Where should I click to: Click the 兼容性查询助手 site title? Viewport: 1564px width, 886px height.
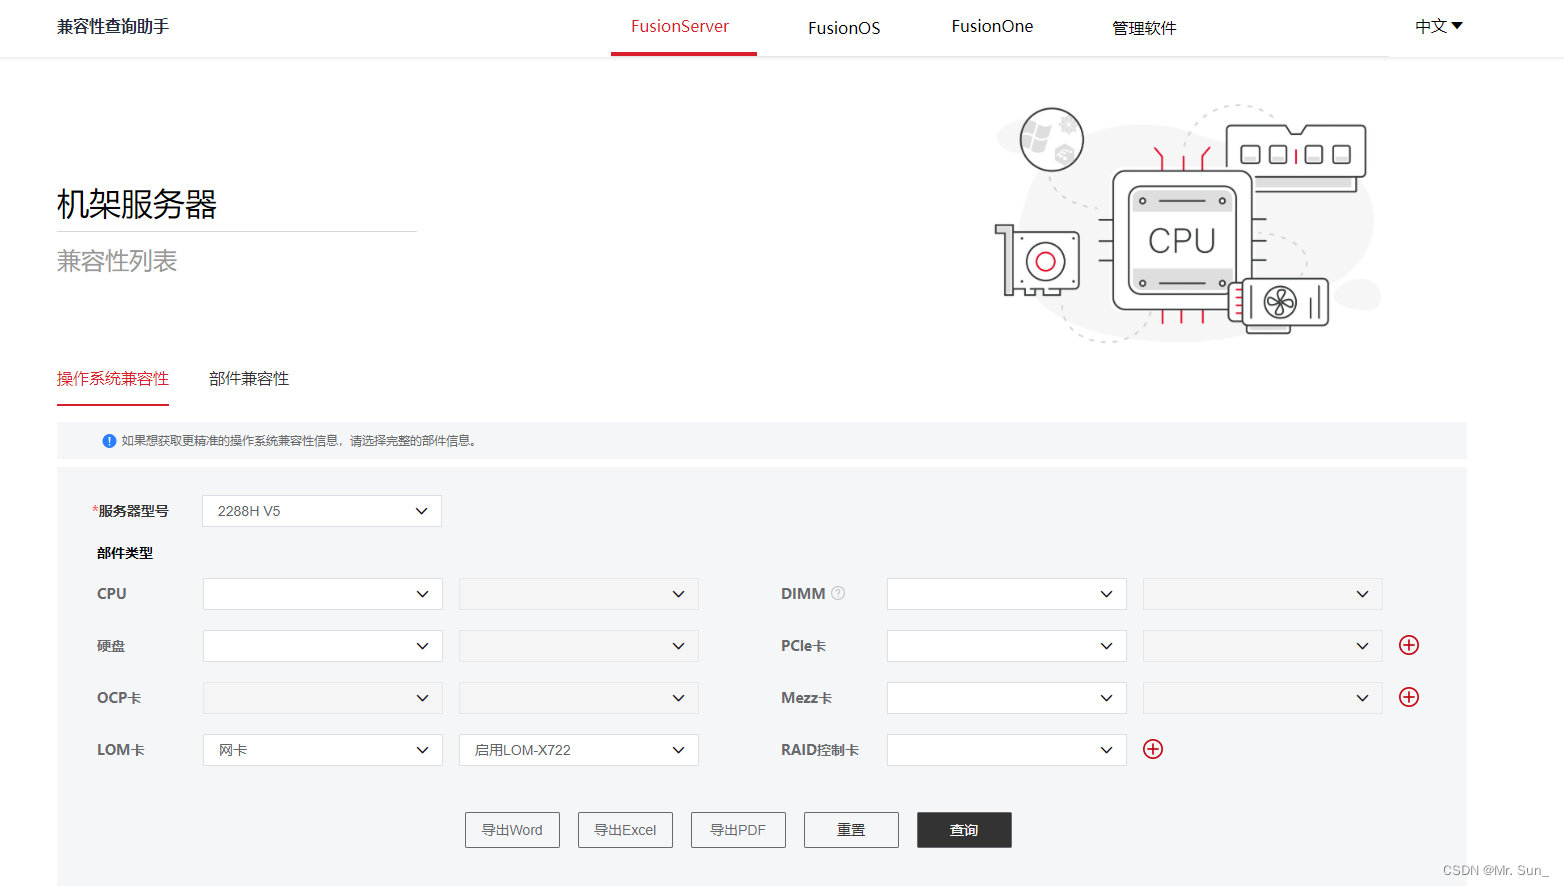tap(113, 27)
